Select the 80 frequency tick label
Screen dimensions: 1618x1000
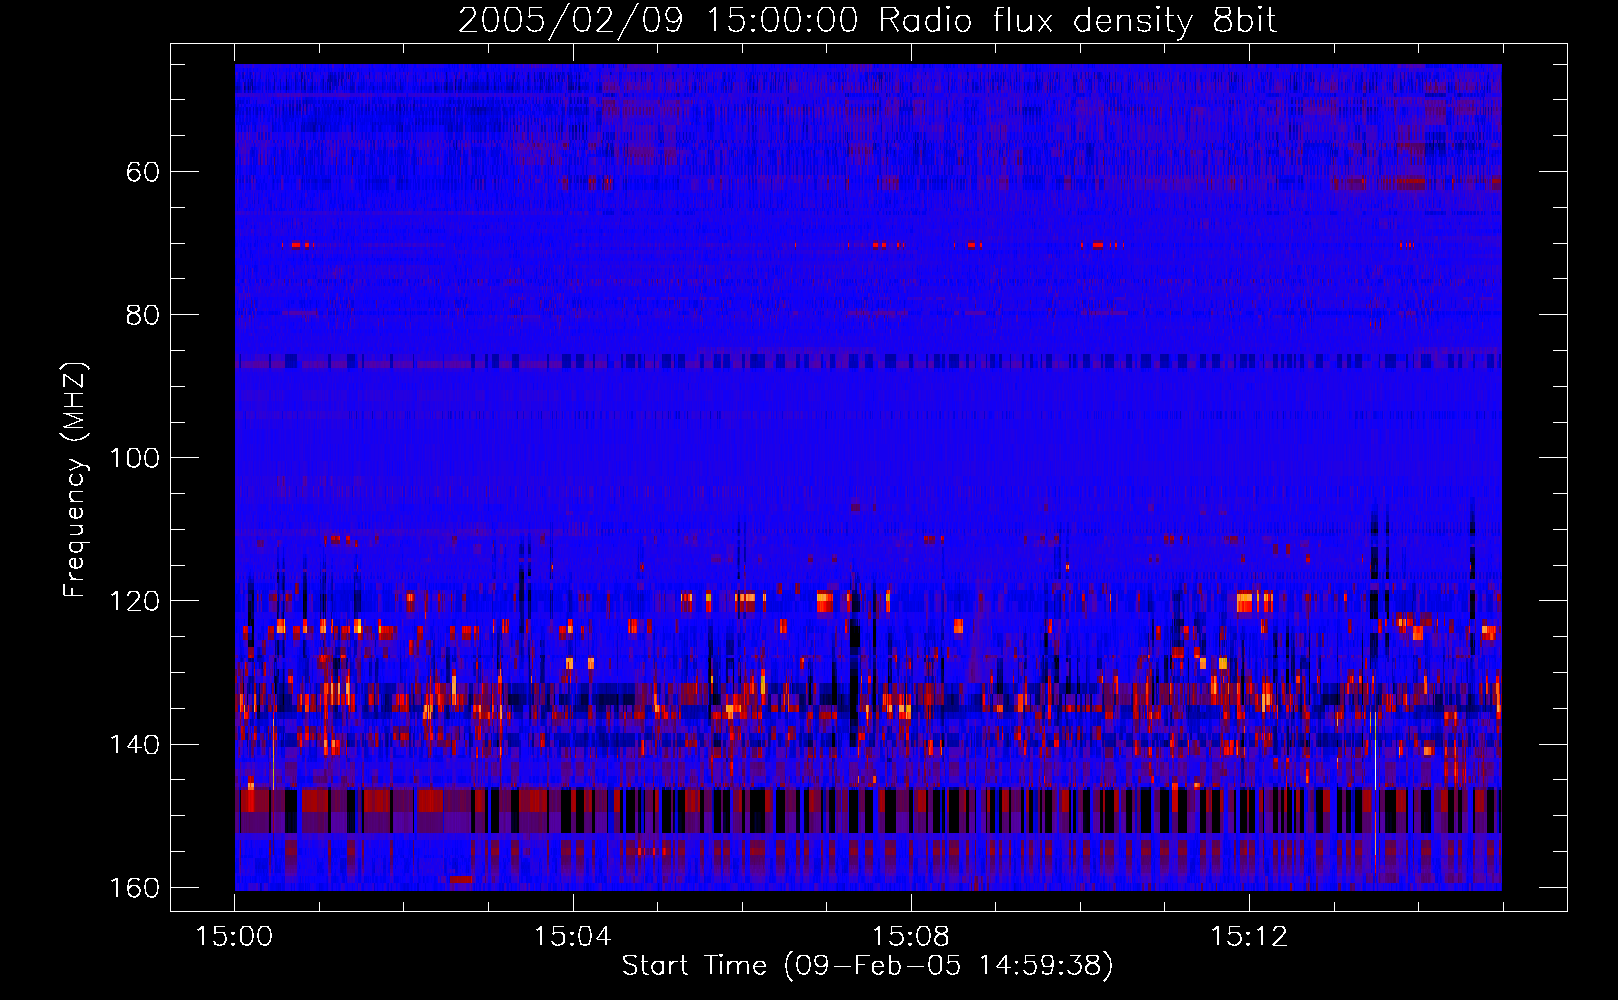(x=143, y=315)
